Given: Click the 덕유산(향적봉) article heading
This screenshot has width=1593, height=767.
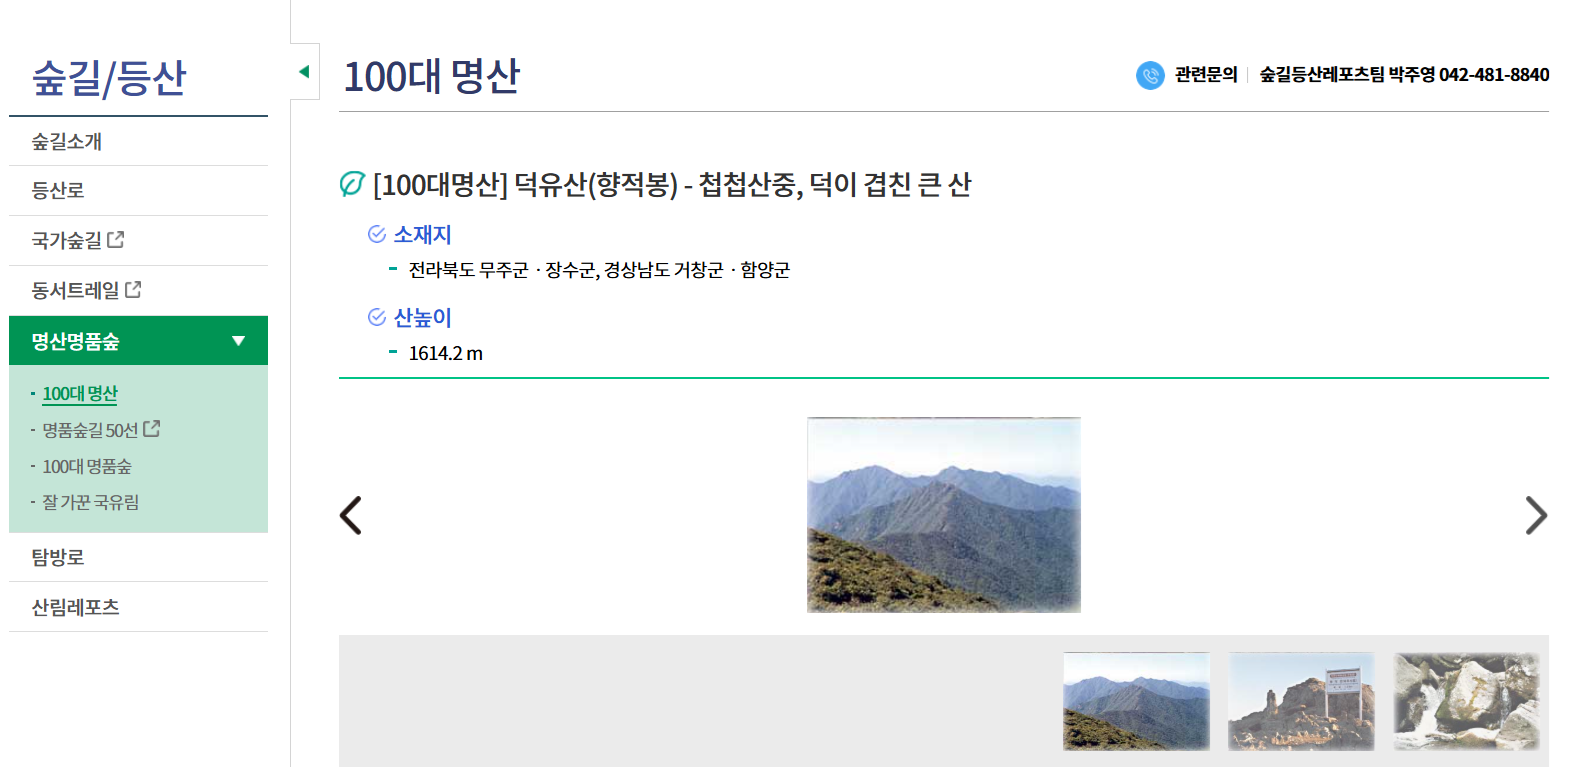Looking at the screenshot, I should click(672, 185).
